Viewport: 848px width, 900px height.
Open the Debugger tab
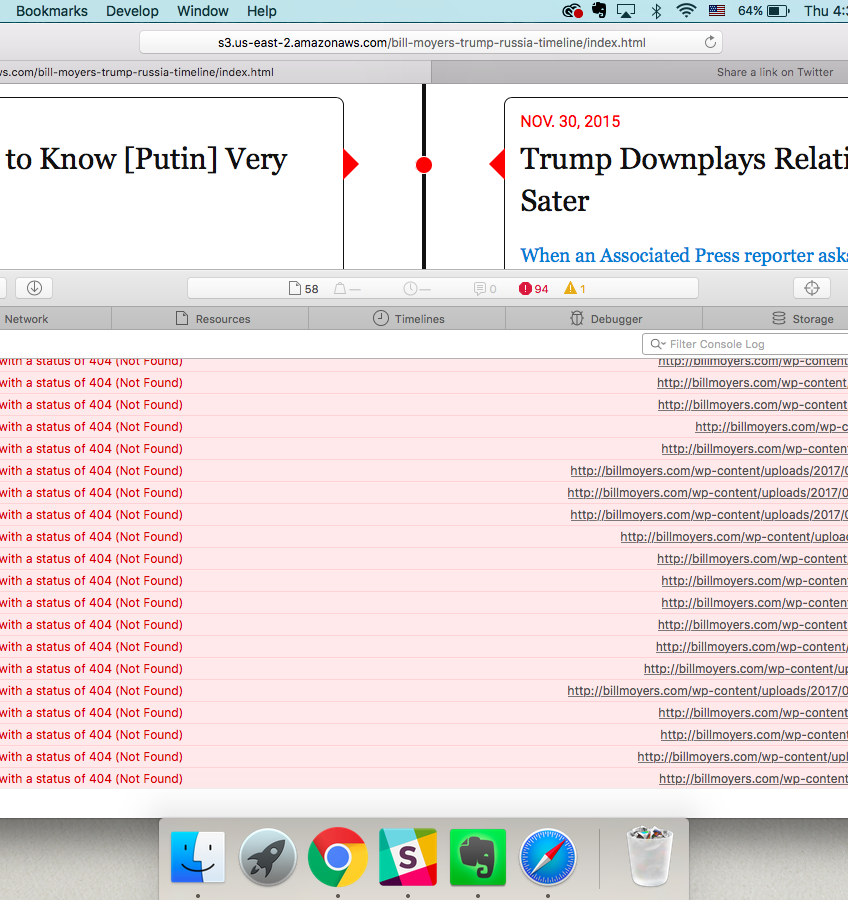[606, 319]
